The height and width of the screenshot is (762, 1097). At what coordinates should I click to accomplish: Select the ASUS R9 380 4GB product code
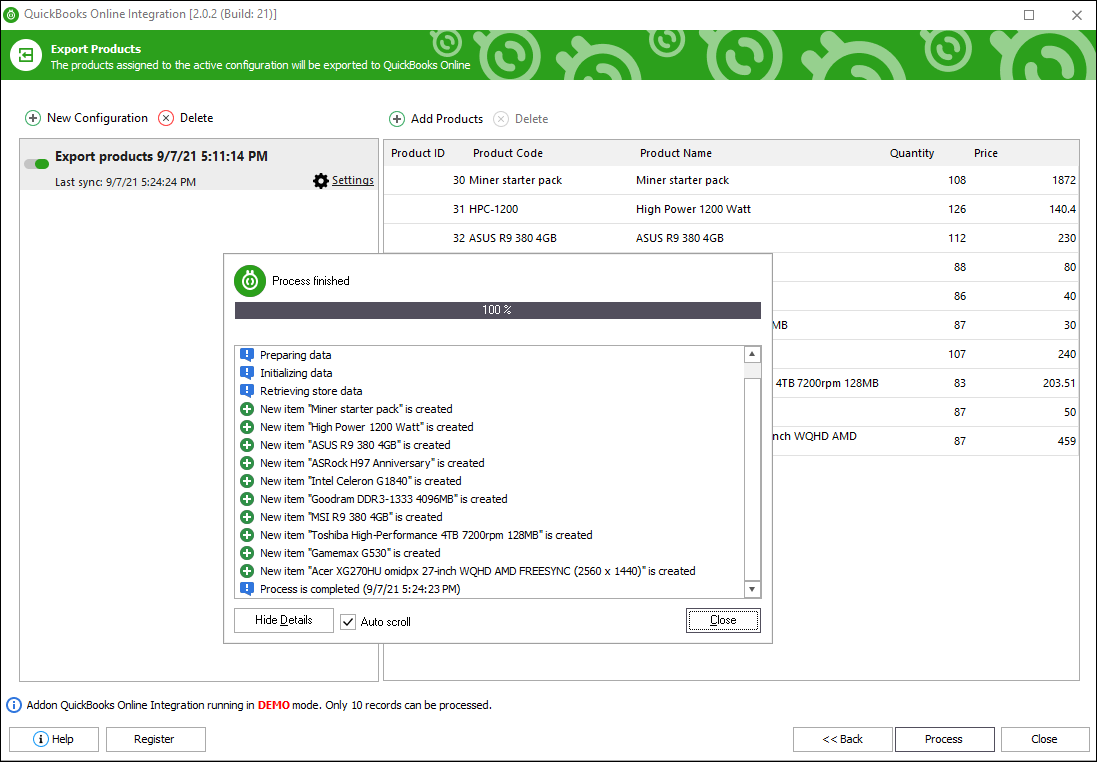click(513, 238)
